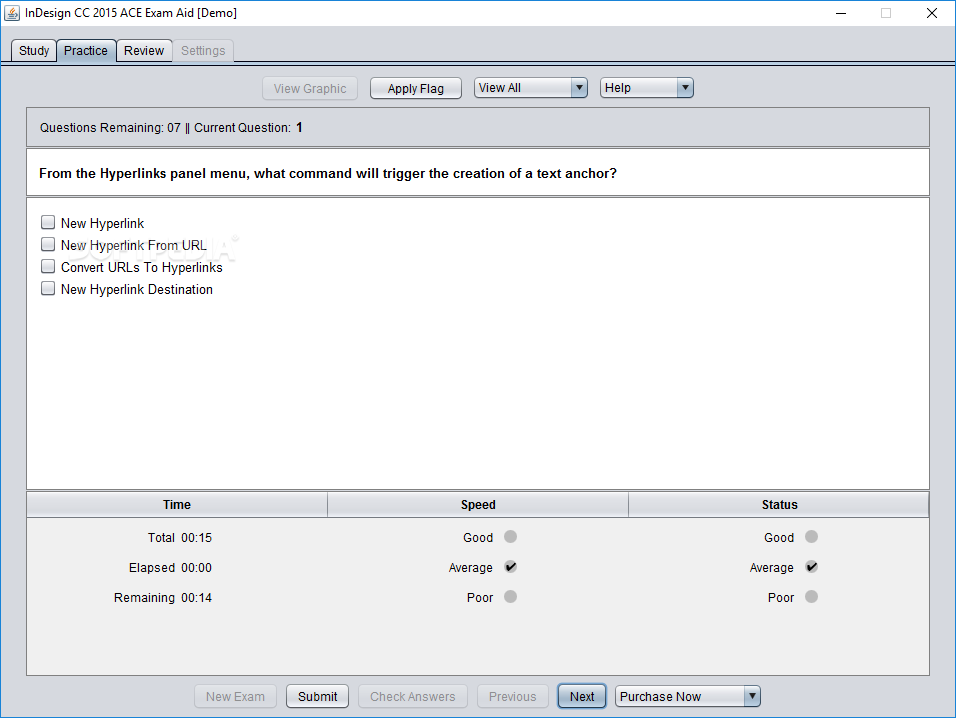Switch to the Review tab

pos(144,51)
